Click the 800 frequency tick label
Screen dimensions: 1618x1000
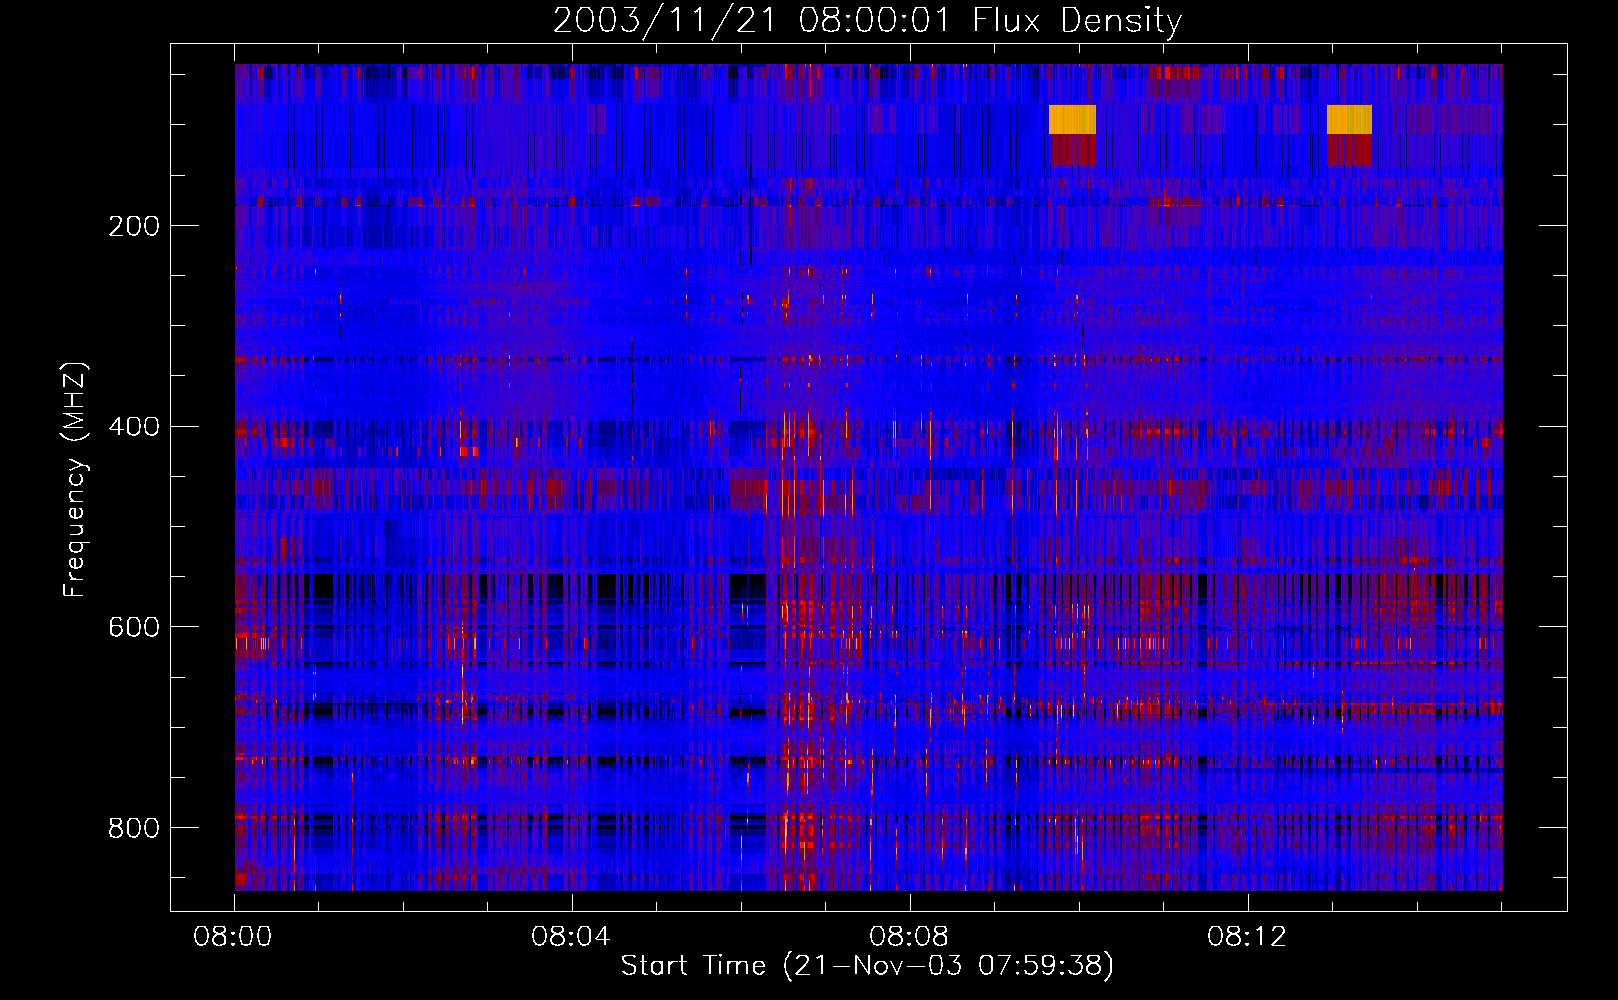click(x=134, y=828)
